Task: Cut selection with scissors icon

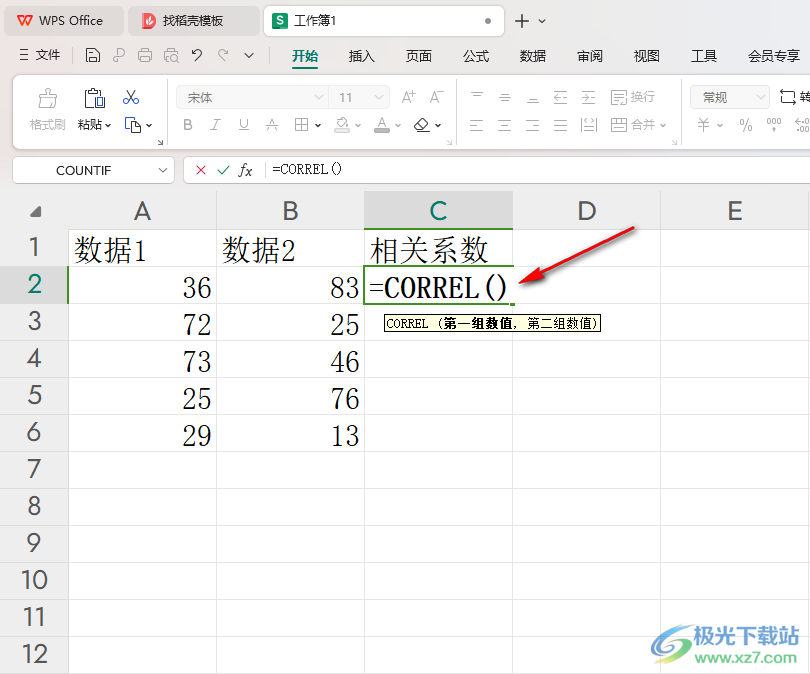Action: [131, 97]
